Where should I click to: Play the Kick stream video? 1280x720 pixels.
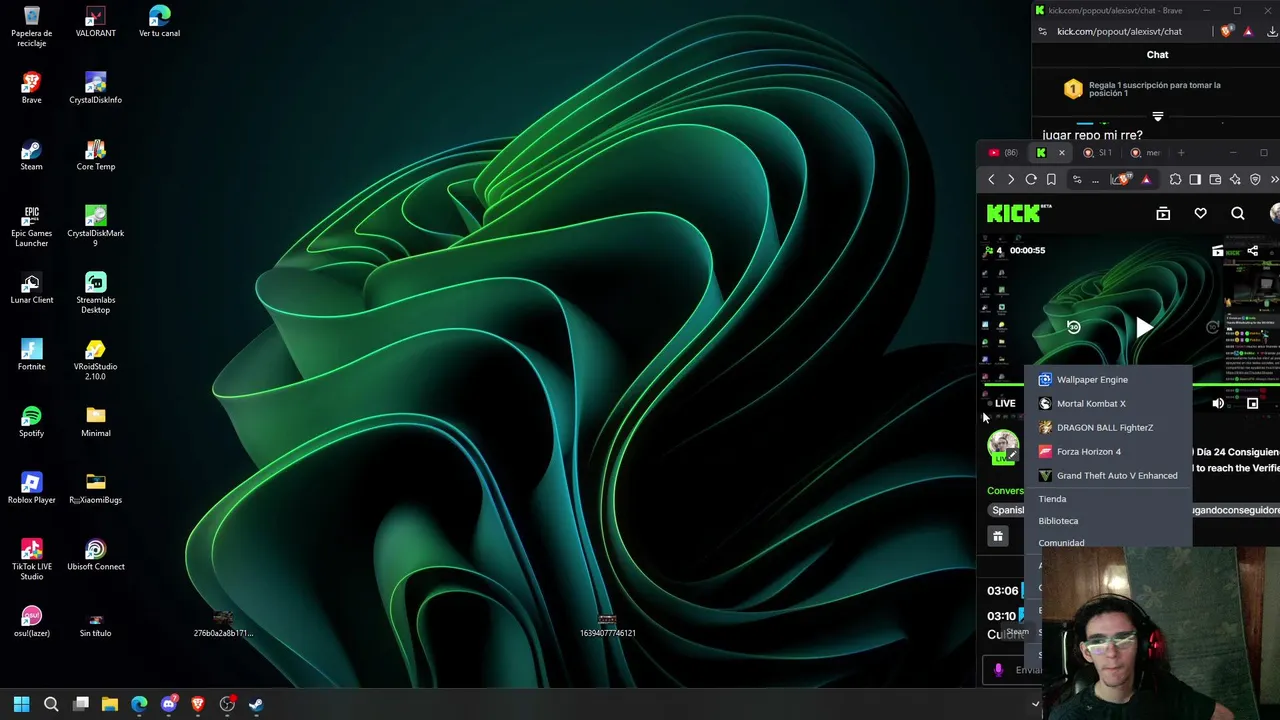click(x=1143, y=327)
